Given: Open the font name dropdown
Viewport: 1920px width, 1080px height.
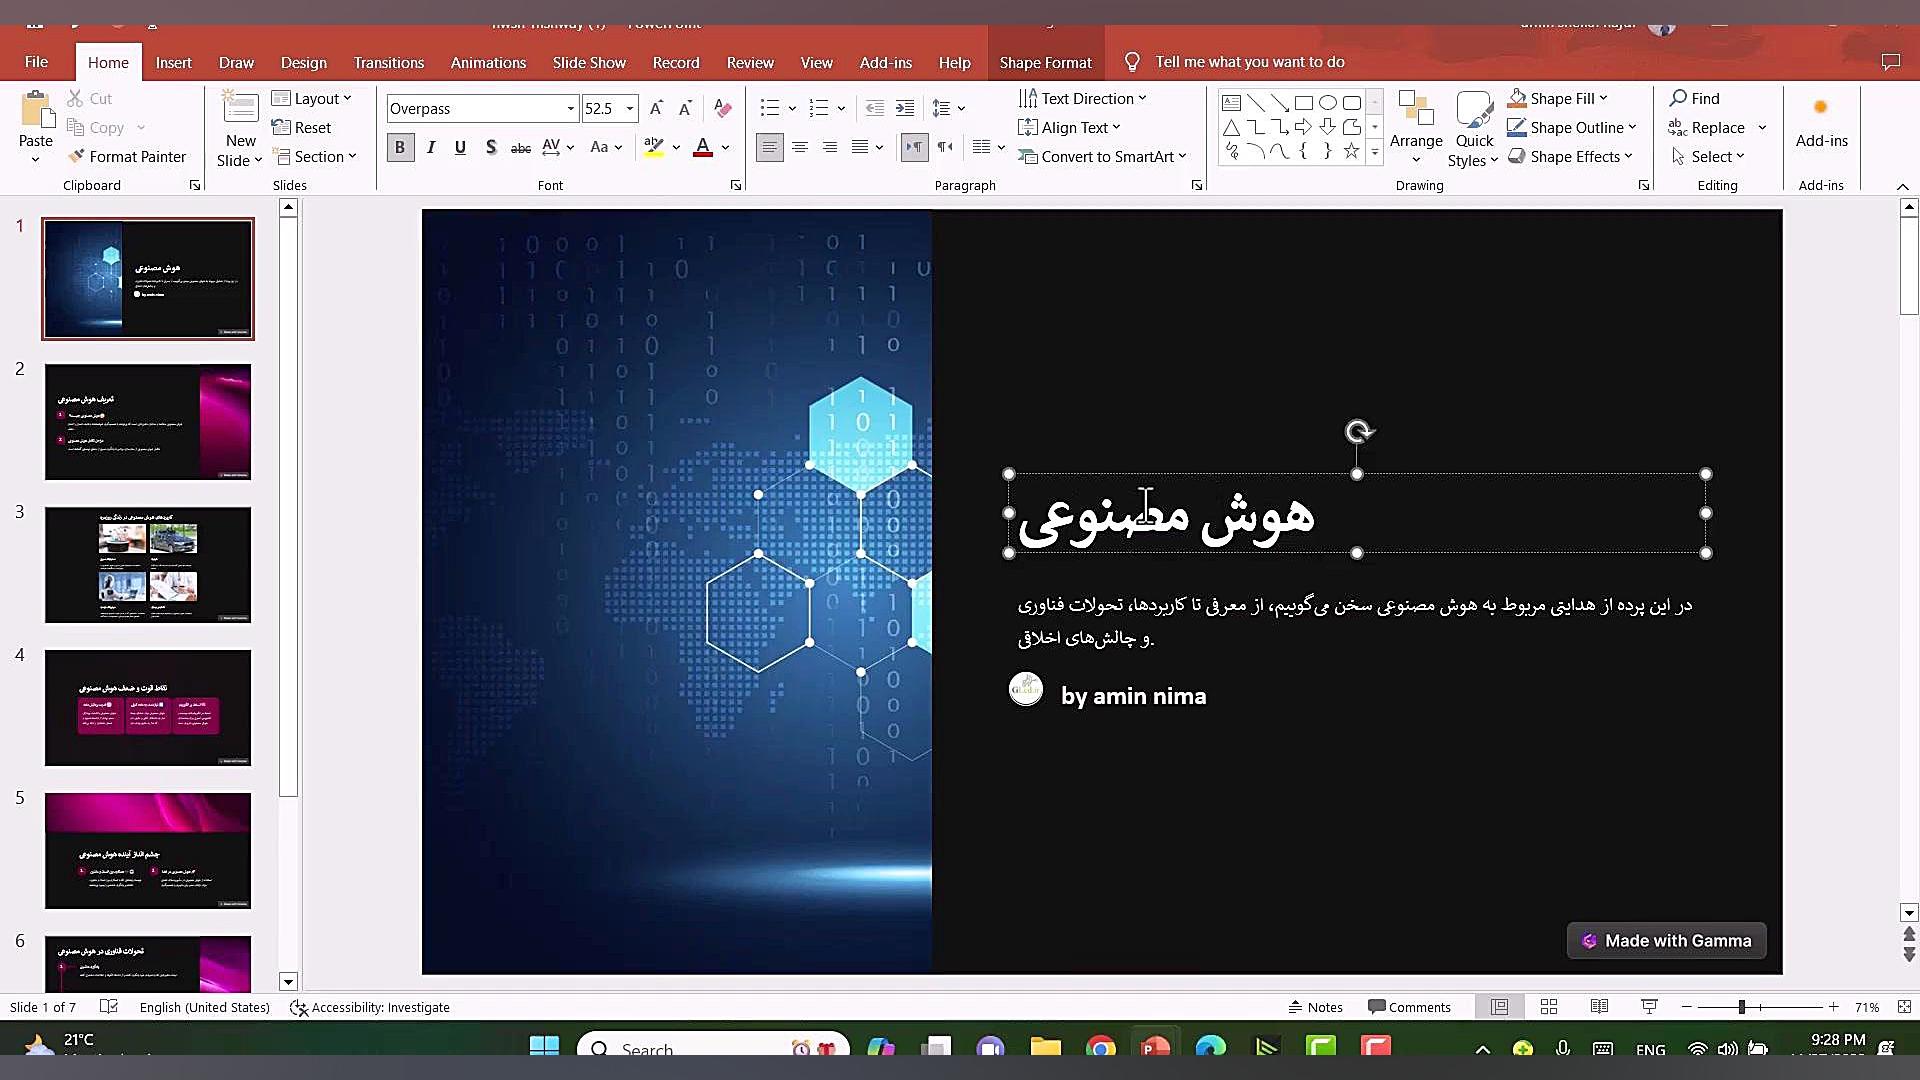Looking at the screenshot, I should (x=571, y=108).
